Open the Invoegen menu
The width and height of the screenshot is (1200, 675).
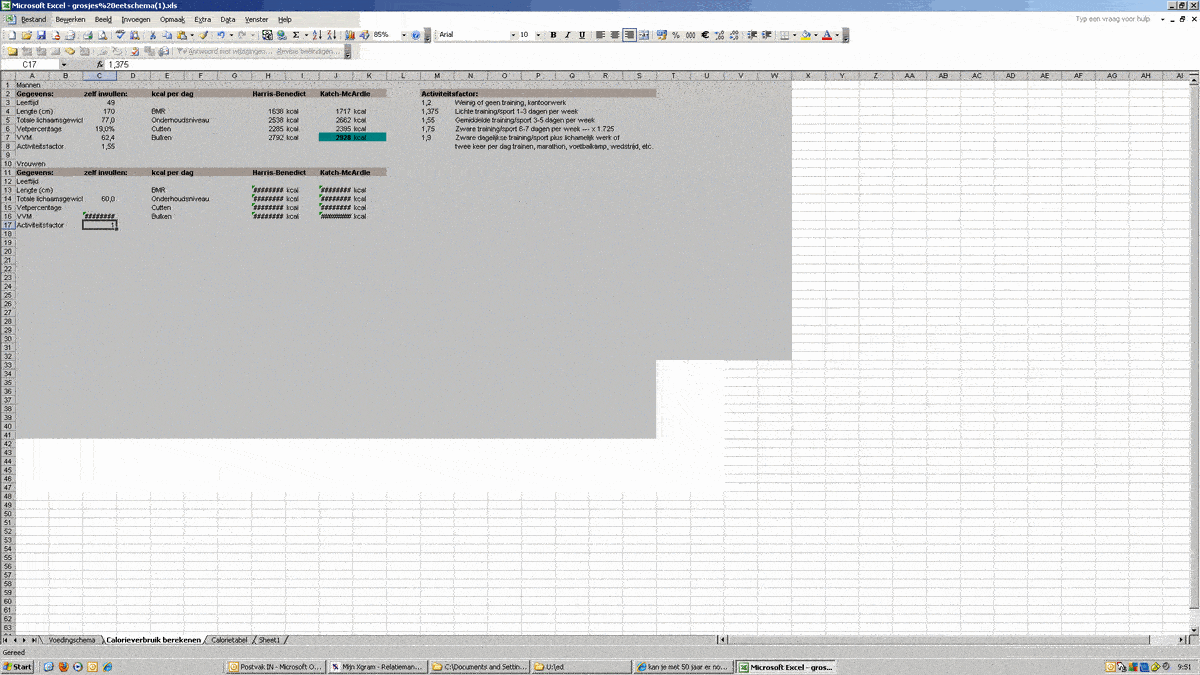[135, 19]
